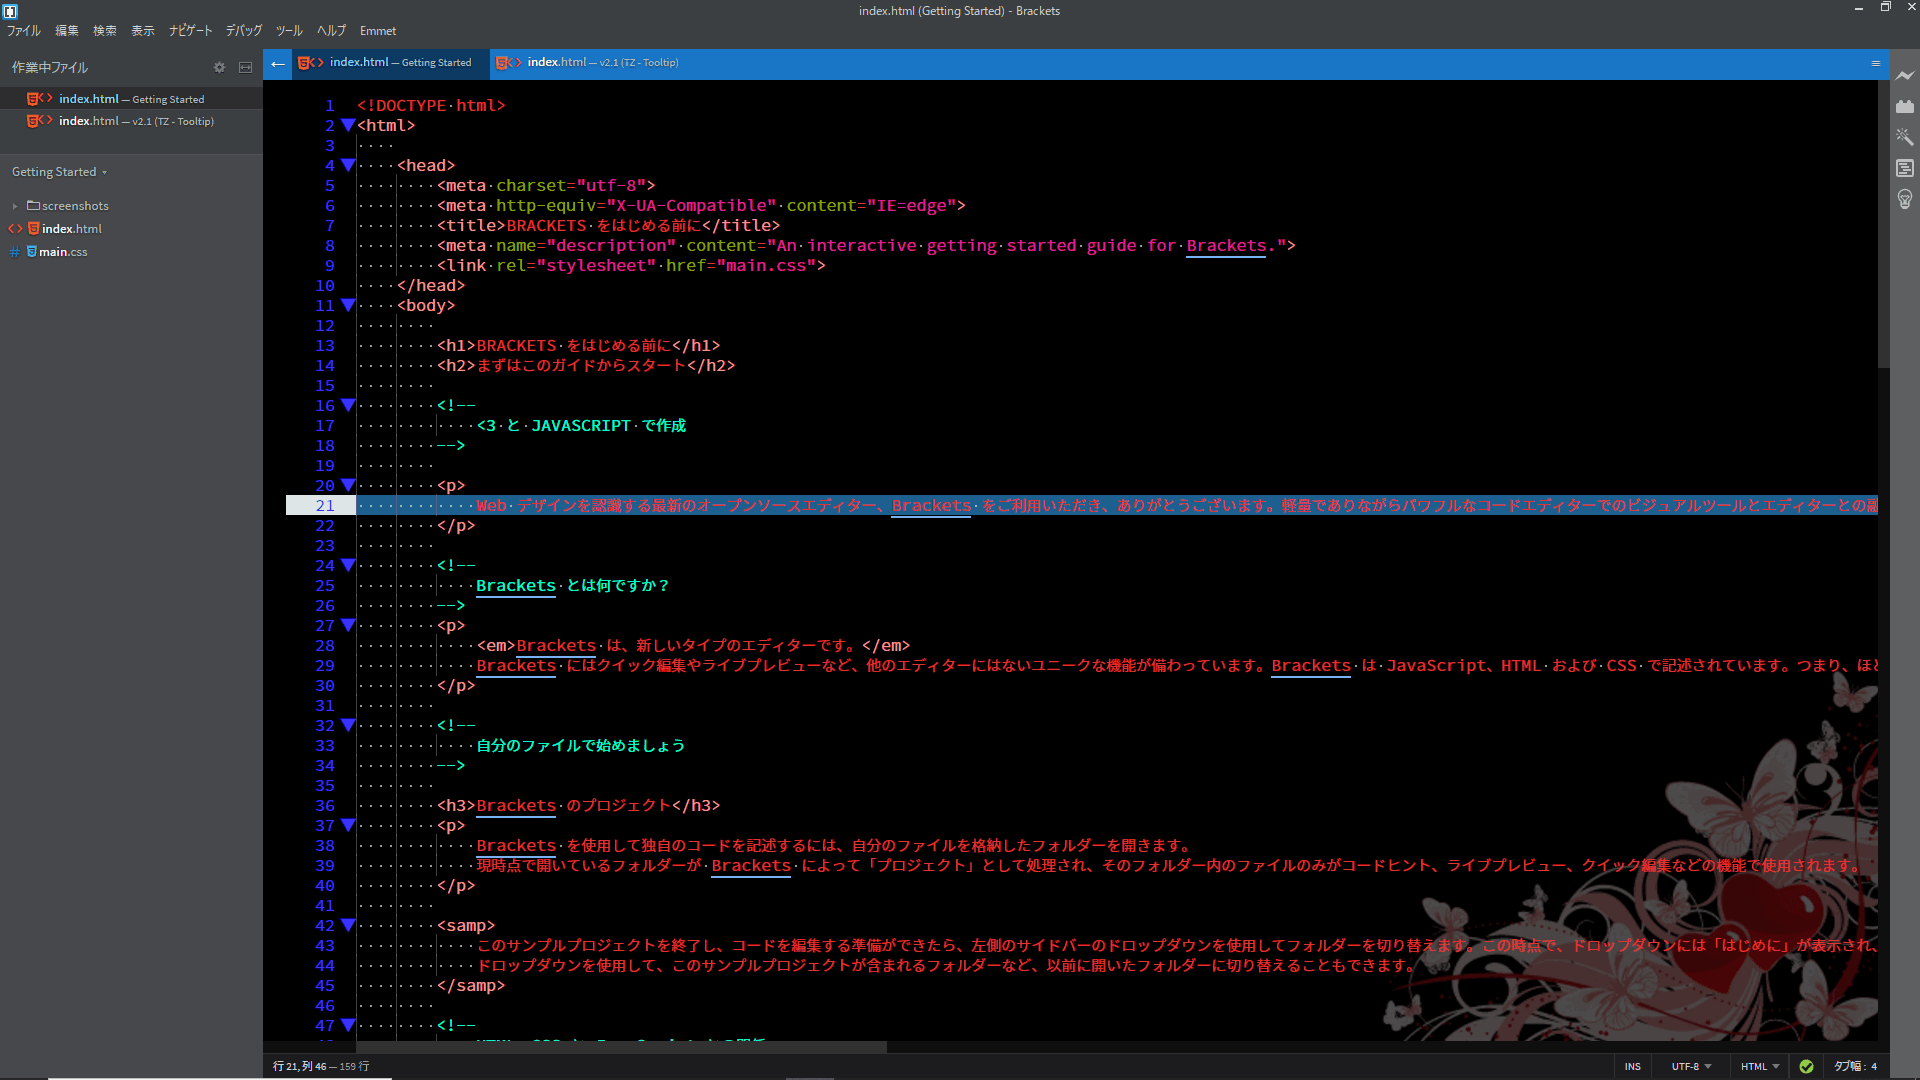Fold the paragraph on line 27

347,625
